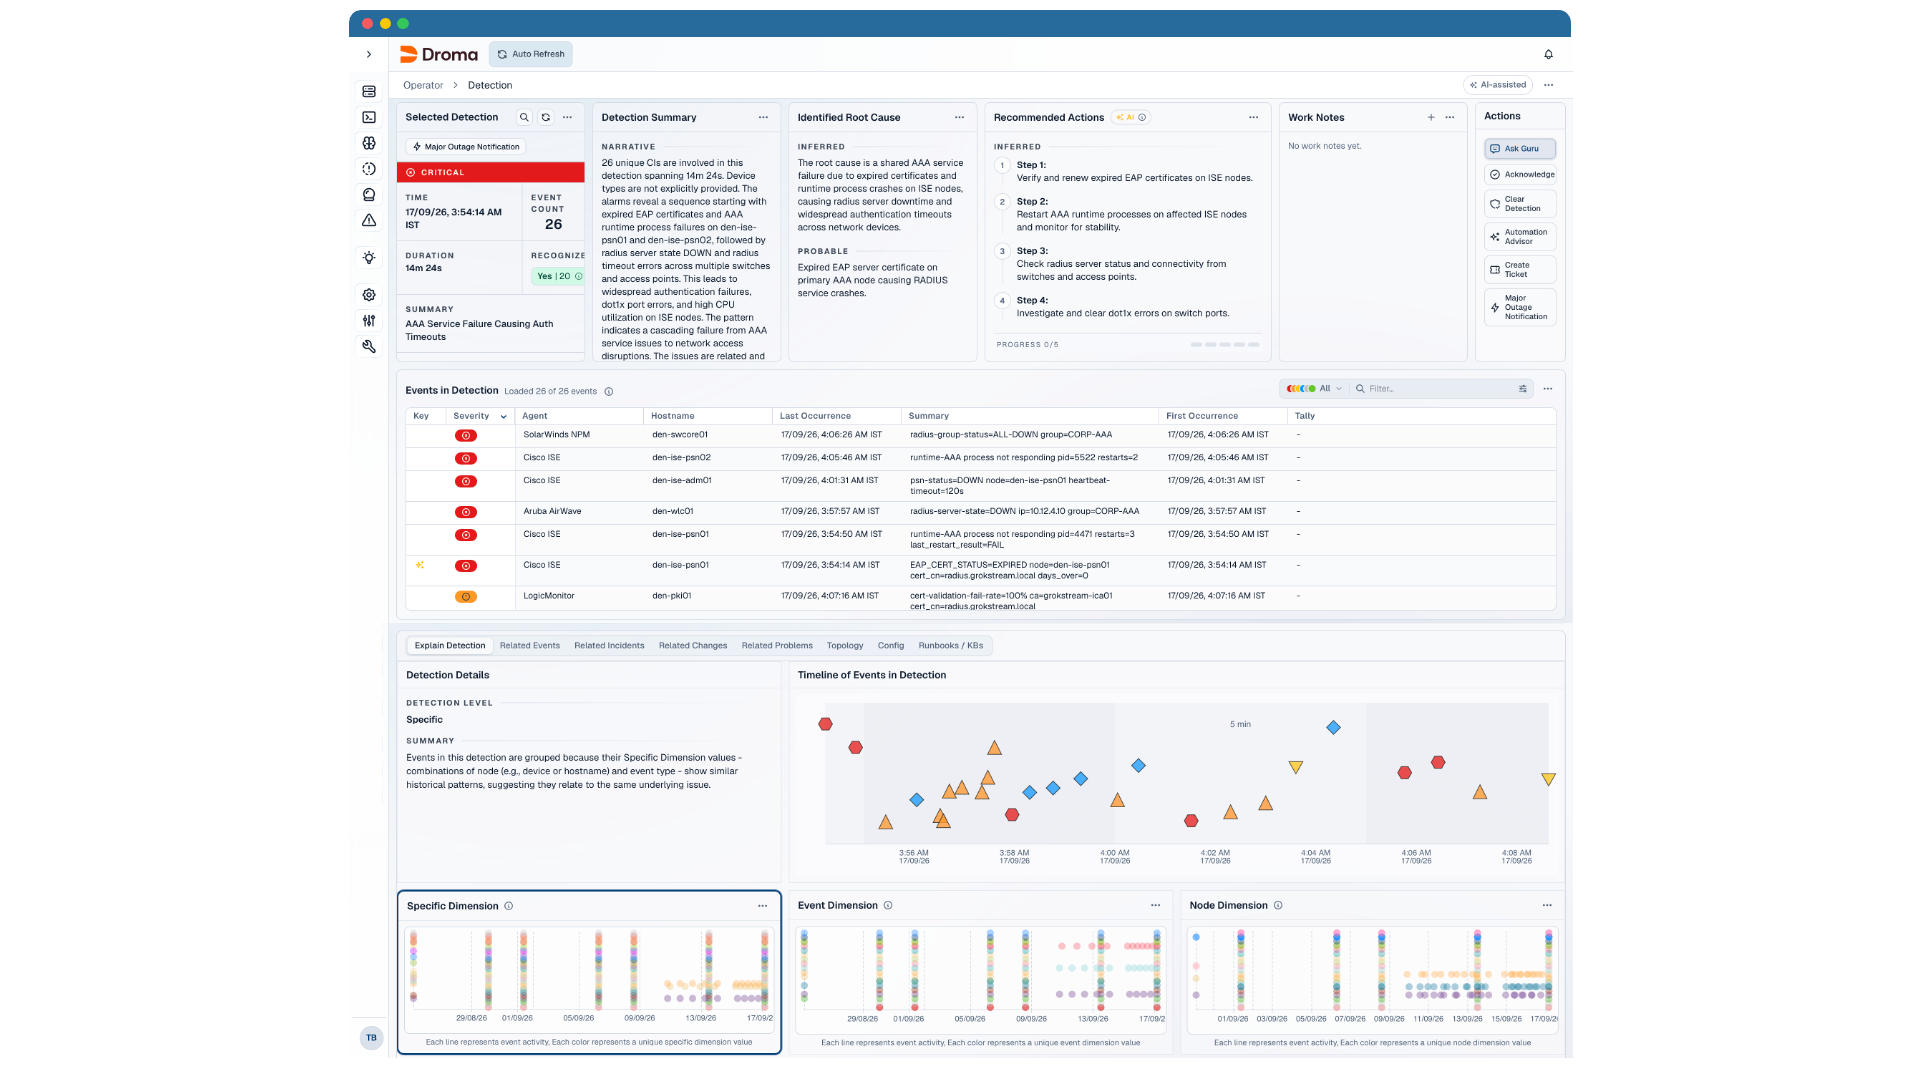Viewport: 1920px width, 1080px height.
Task: Mark Step 2 circle as done
Action: 1002,202
